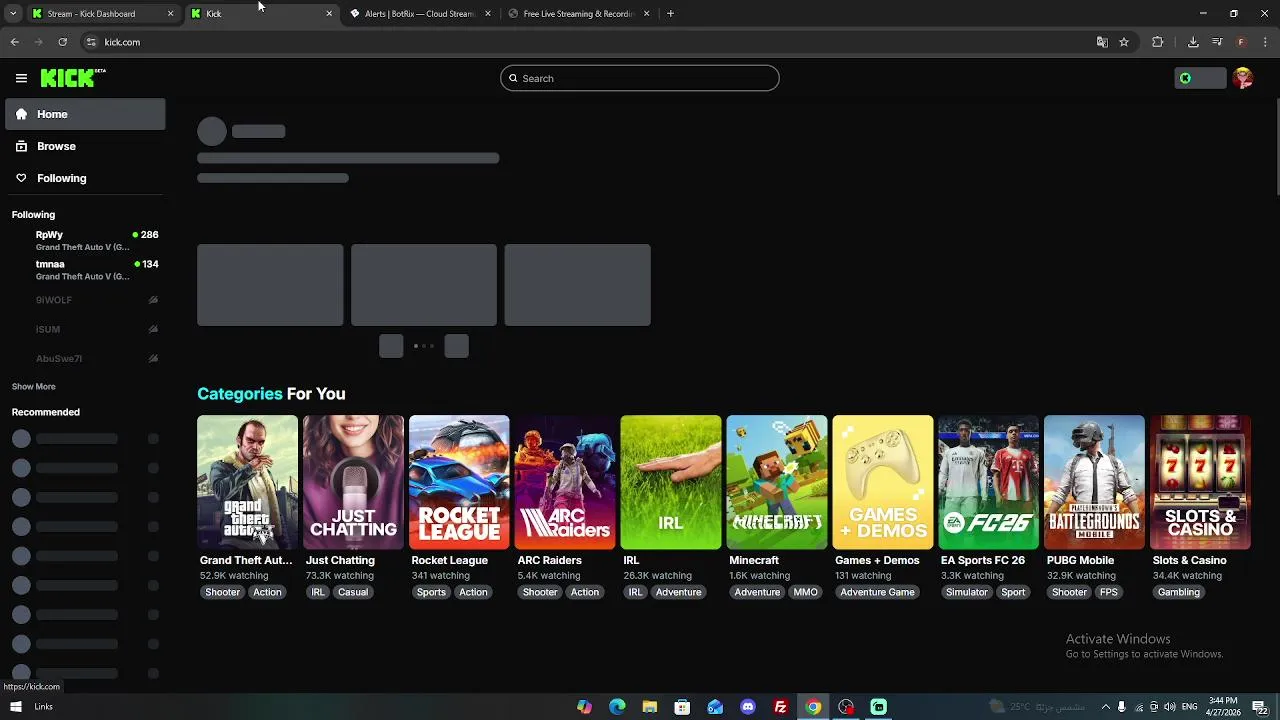This screenshot has width=1280, height=720.
Task: Select Following in the sidebar
Action: (85, 178)
